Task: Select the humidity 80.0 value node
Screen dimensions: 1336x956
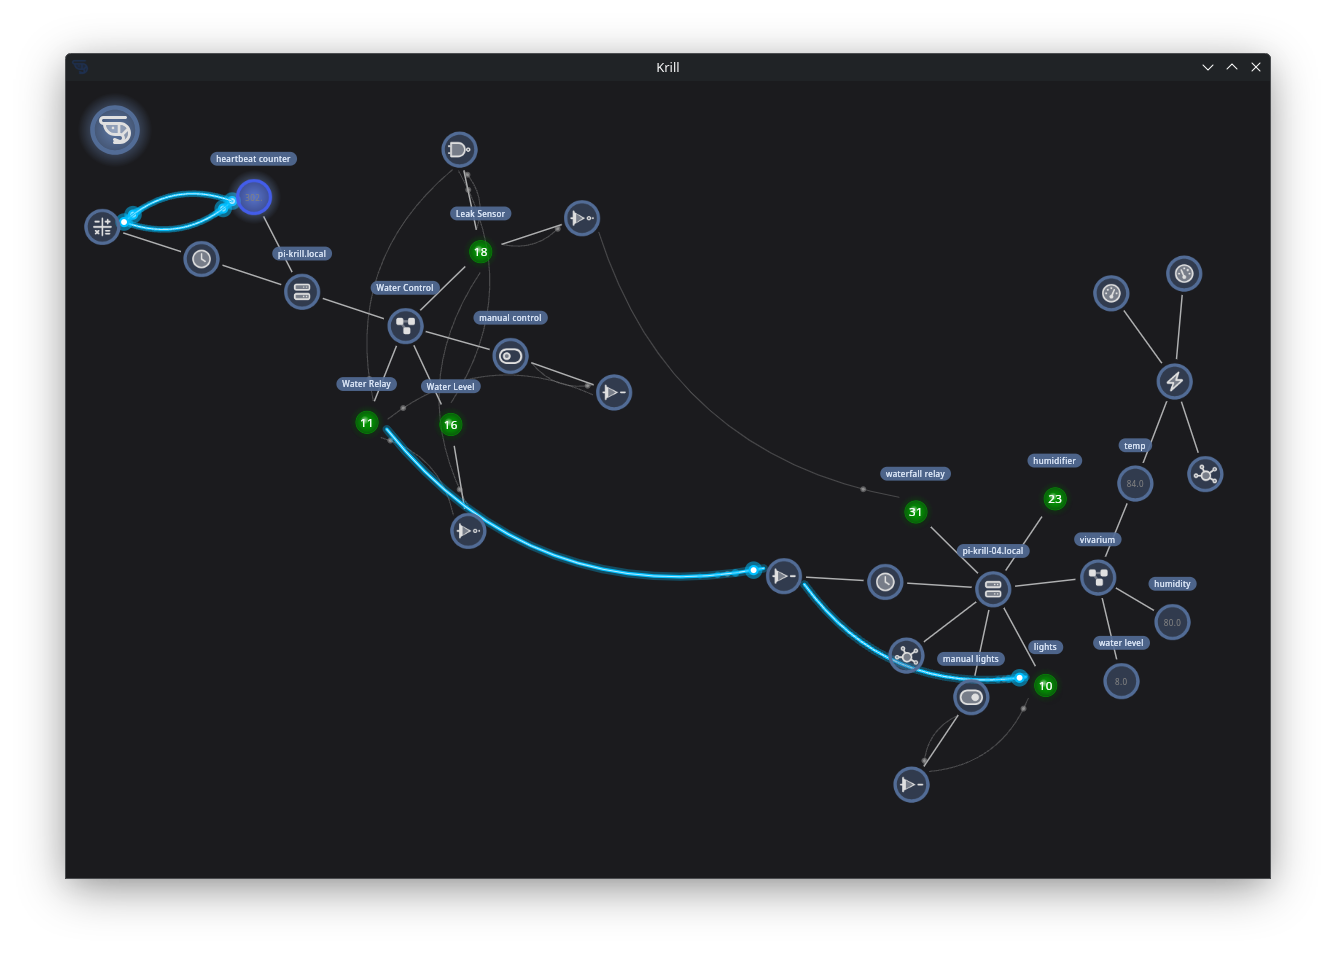Action: click(1172, 623)
